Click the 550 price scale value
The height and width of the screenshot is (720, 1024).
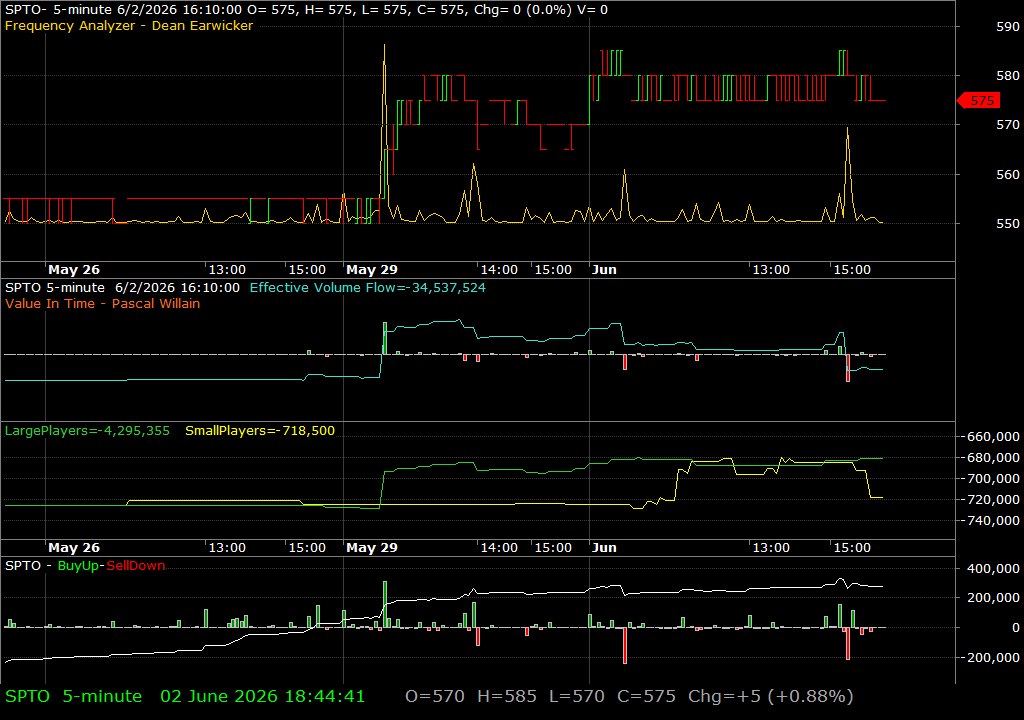click(x=1008, y=223)
